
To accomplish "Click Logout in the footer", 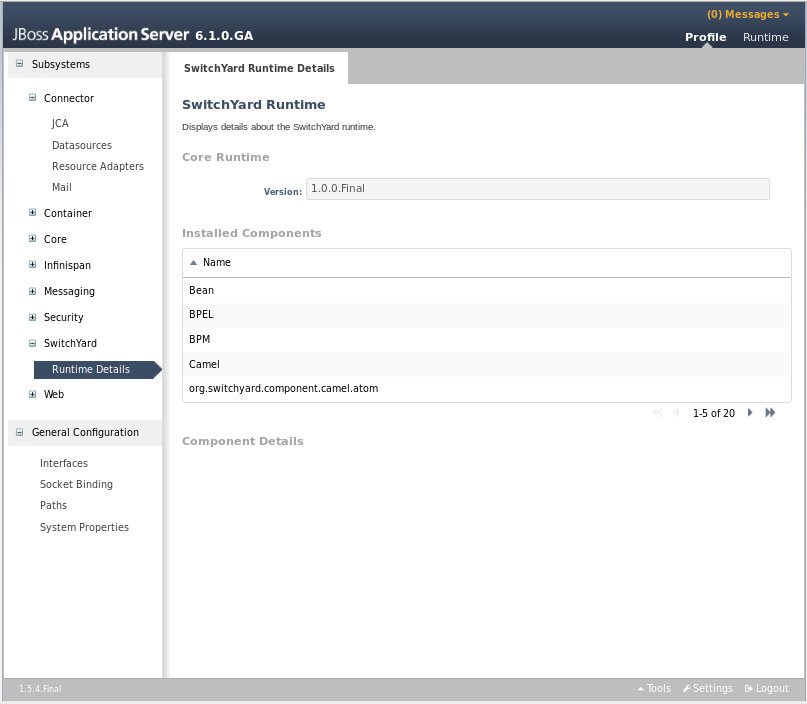I will click(x=767, y=689).
